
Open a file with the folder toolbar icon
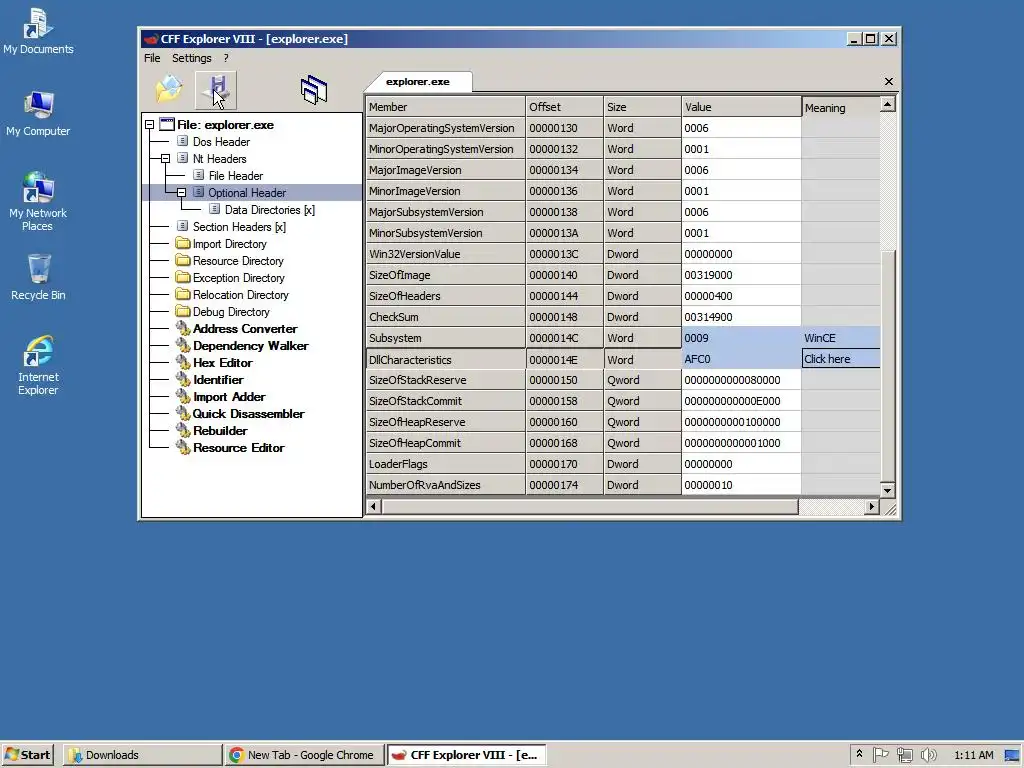(x=169, y=89)
